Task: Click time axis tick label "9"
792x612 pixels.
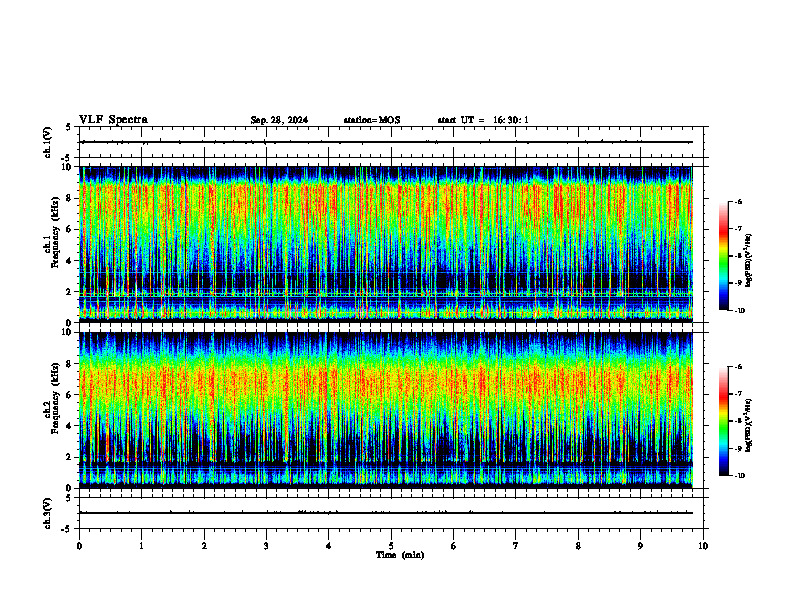Action: pos(640,546)
